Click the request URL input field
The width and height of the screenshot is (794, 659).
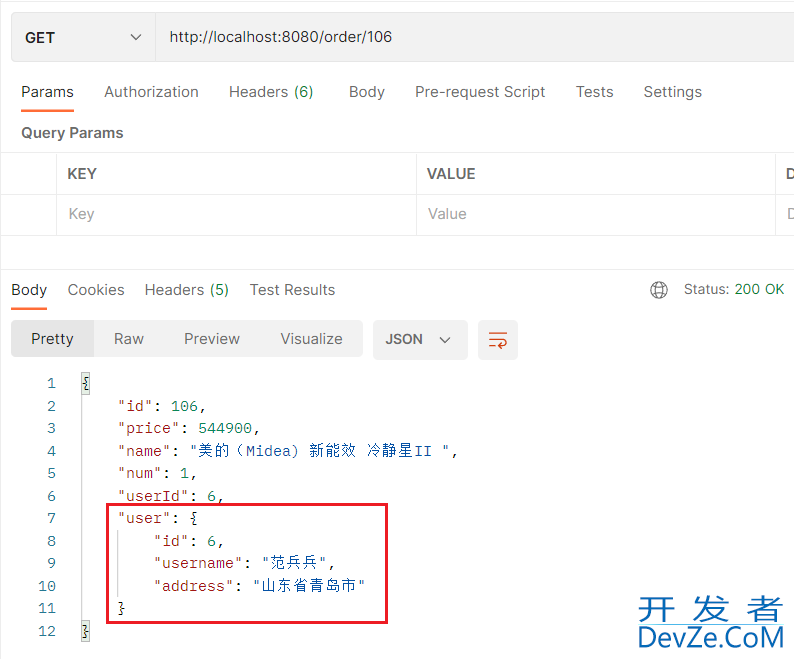click(474, 37)
